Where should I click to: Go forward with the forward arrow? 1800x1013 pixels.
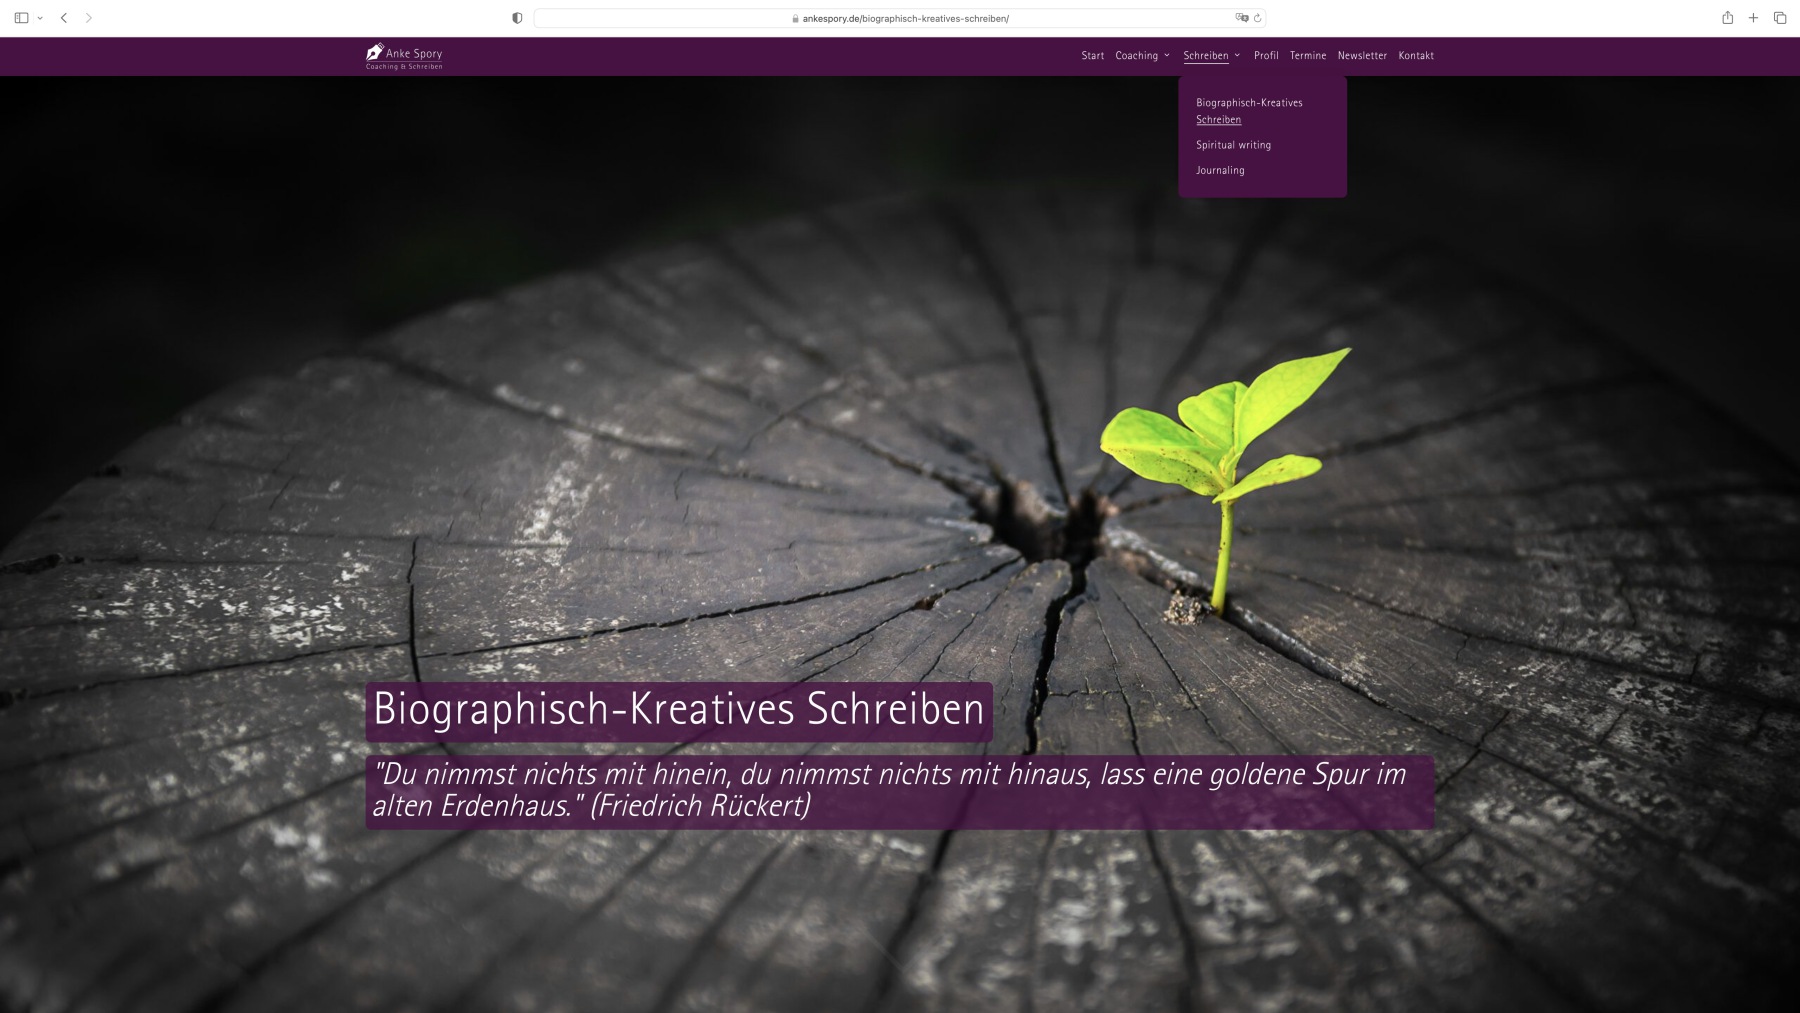click(x=89, y=18)
